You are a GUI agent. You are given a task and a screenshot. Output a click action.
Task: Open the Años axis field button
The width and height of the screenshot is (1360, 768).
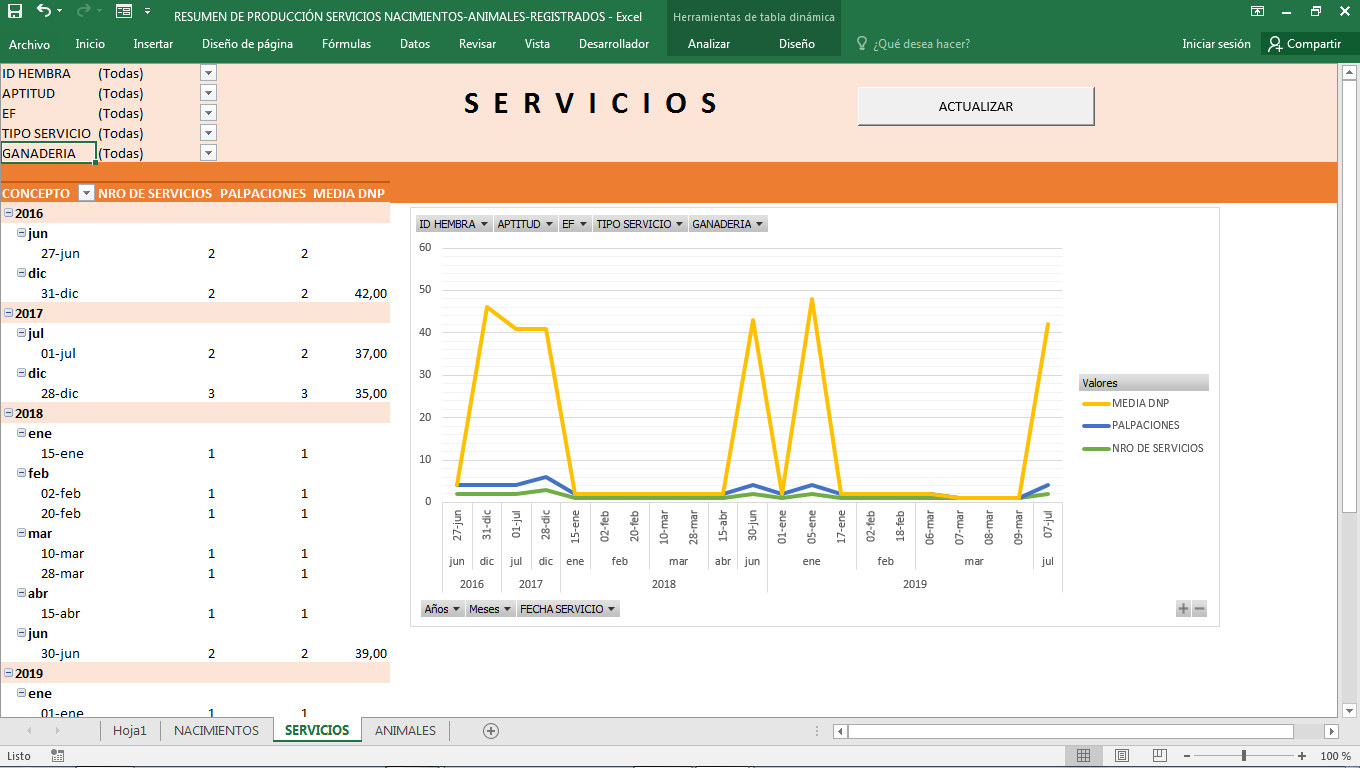click(x=443, y=608)
